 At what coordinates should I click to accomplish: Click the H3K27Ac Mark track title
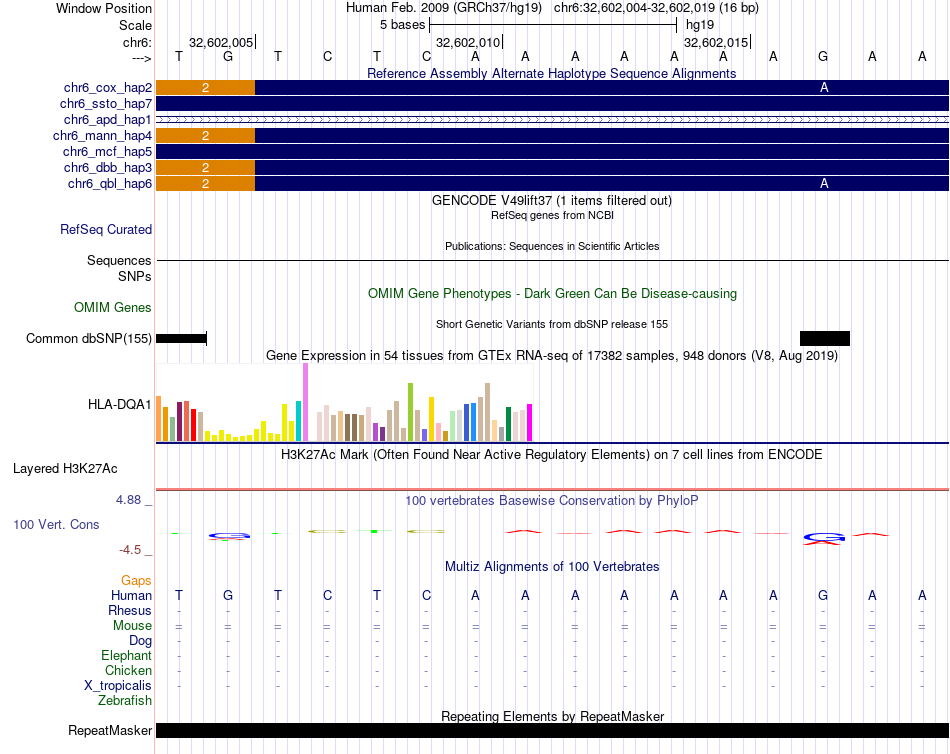(552, 455)
